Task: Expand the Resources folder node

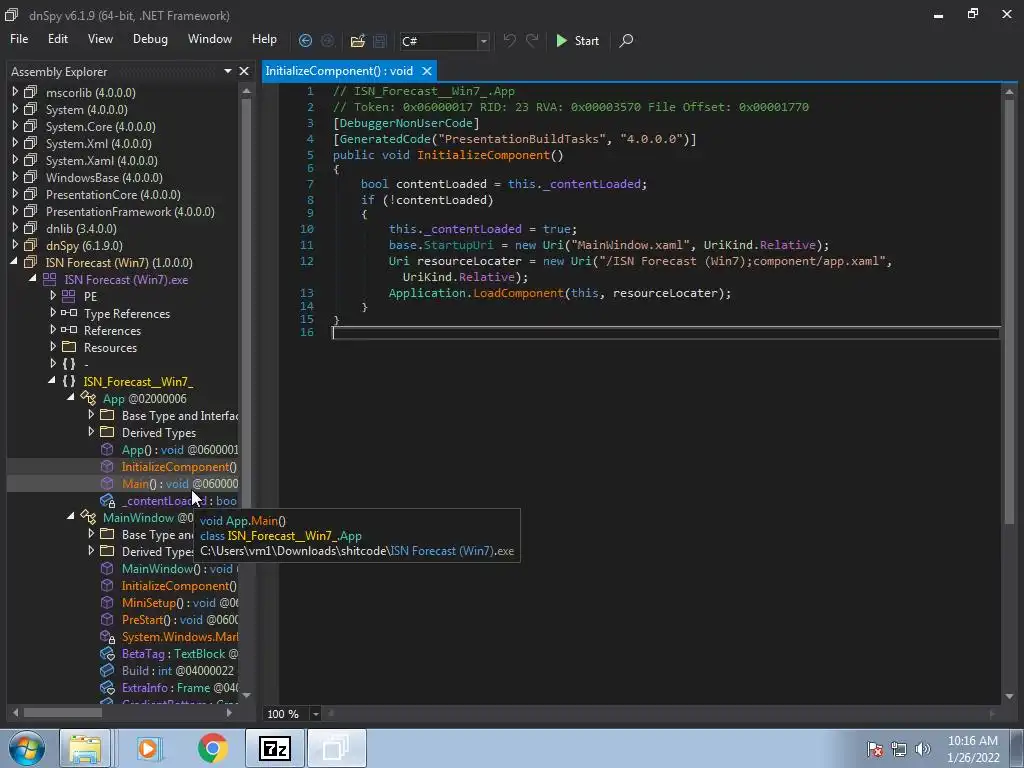Action: [x=53, y=347]
